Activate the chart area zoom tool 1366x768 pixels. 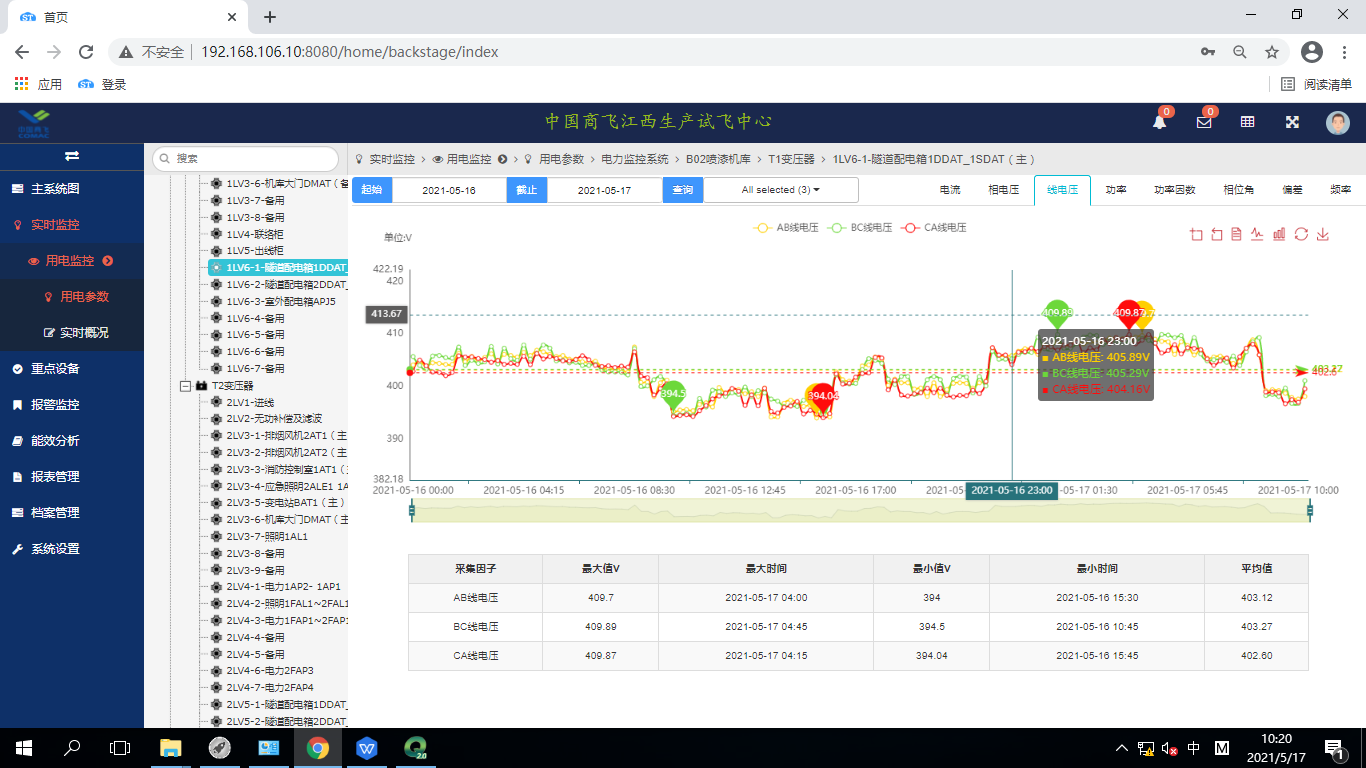coord(1196,234)
